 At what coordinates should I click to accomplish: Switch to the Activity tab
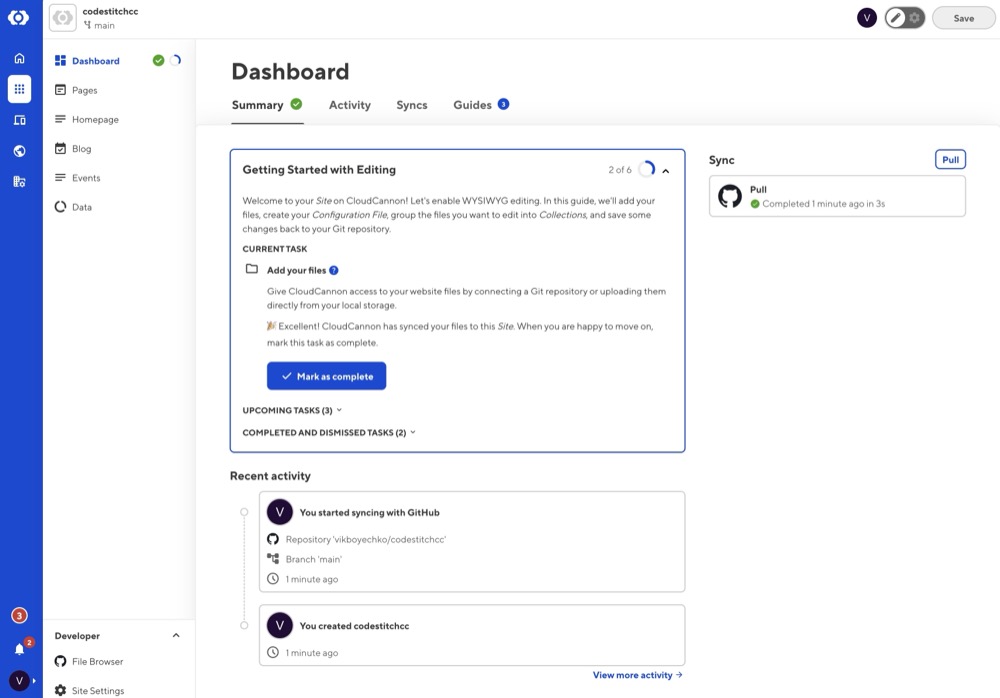pos(349,104)
